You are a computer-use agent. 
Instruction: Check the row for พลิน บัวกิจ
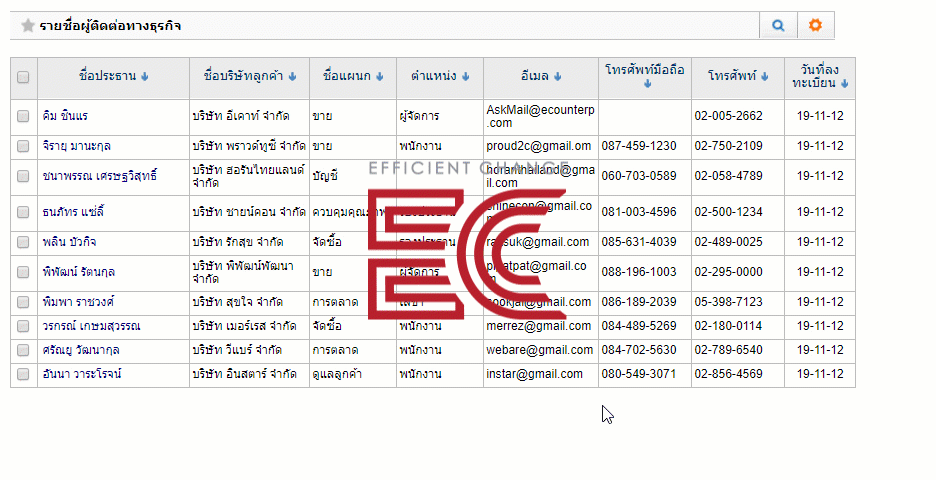[x=23, y=242]
